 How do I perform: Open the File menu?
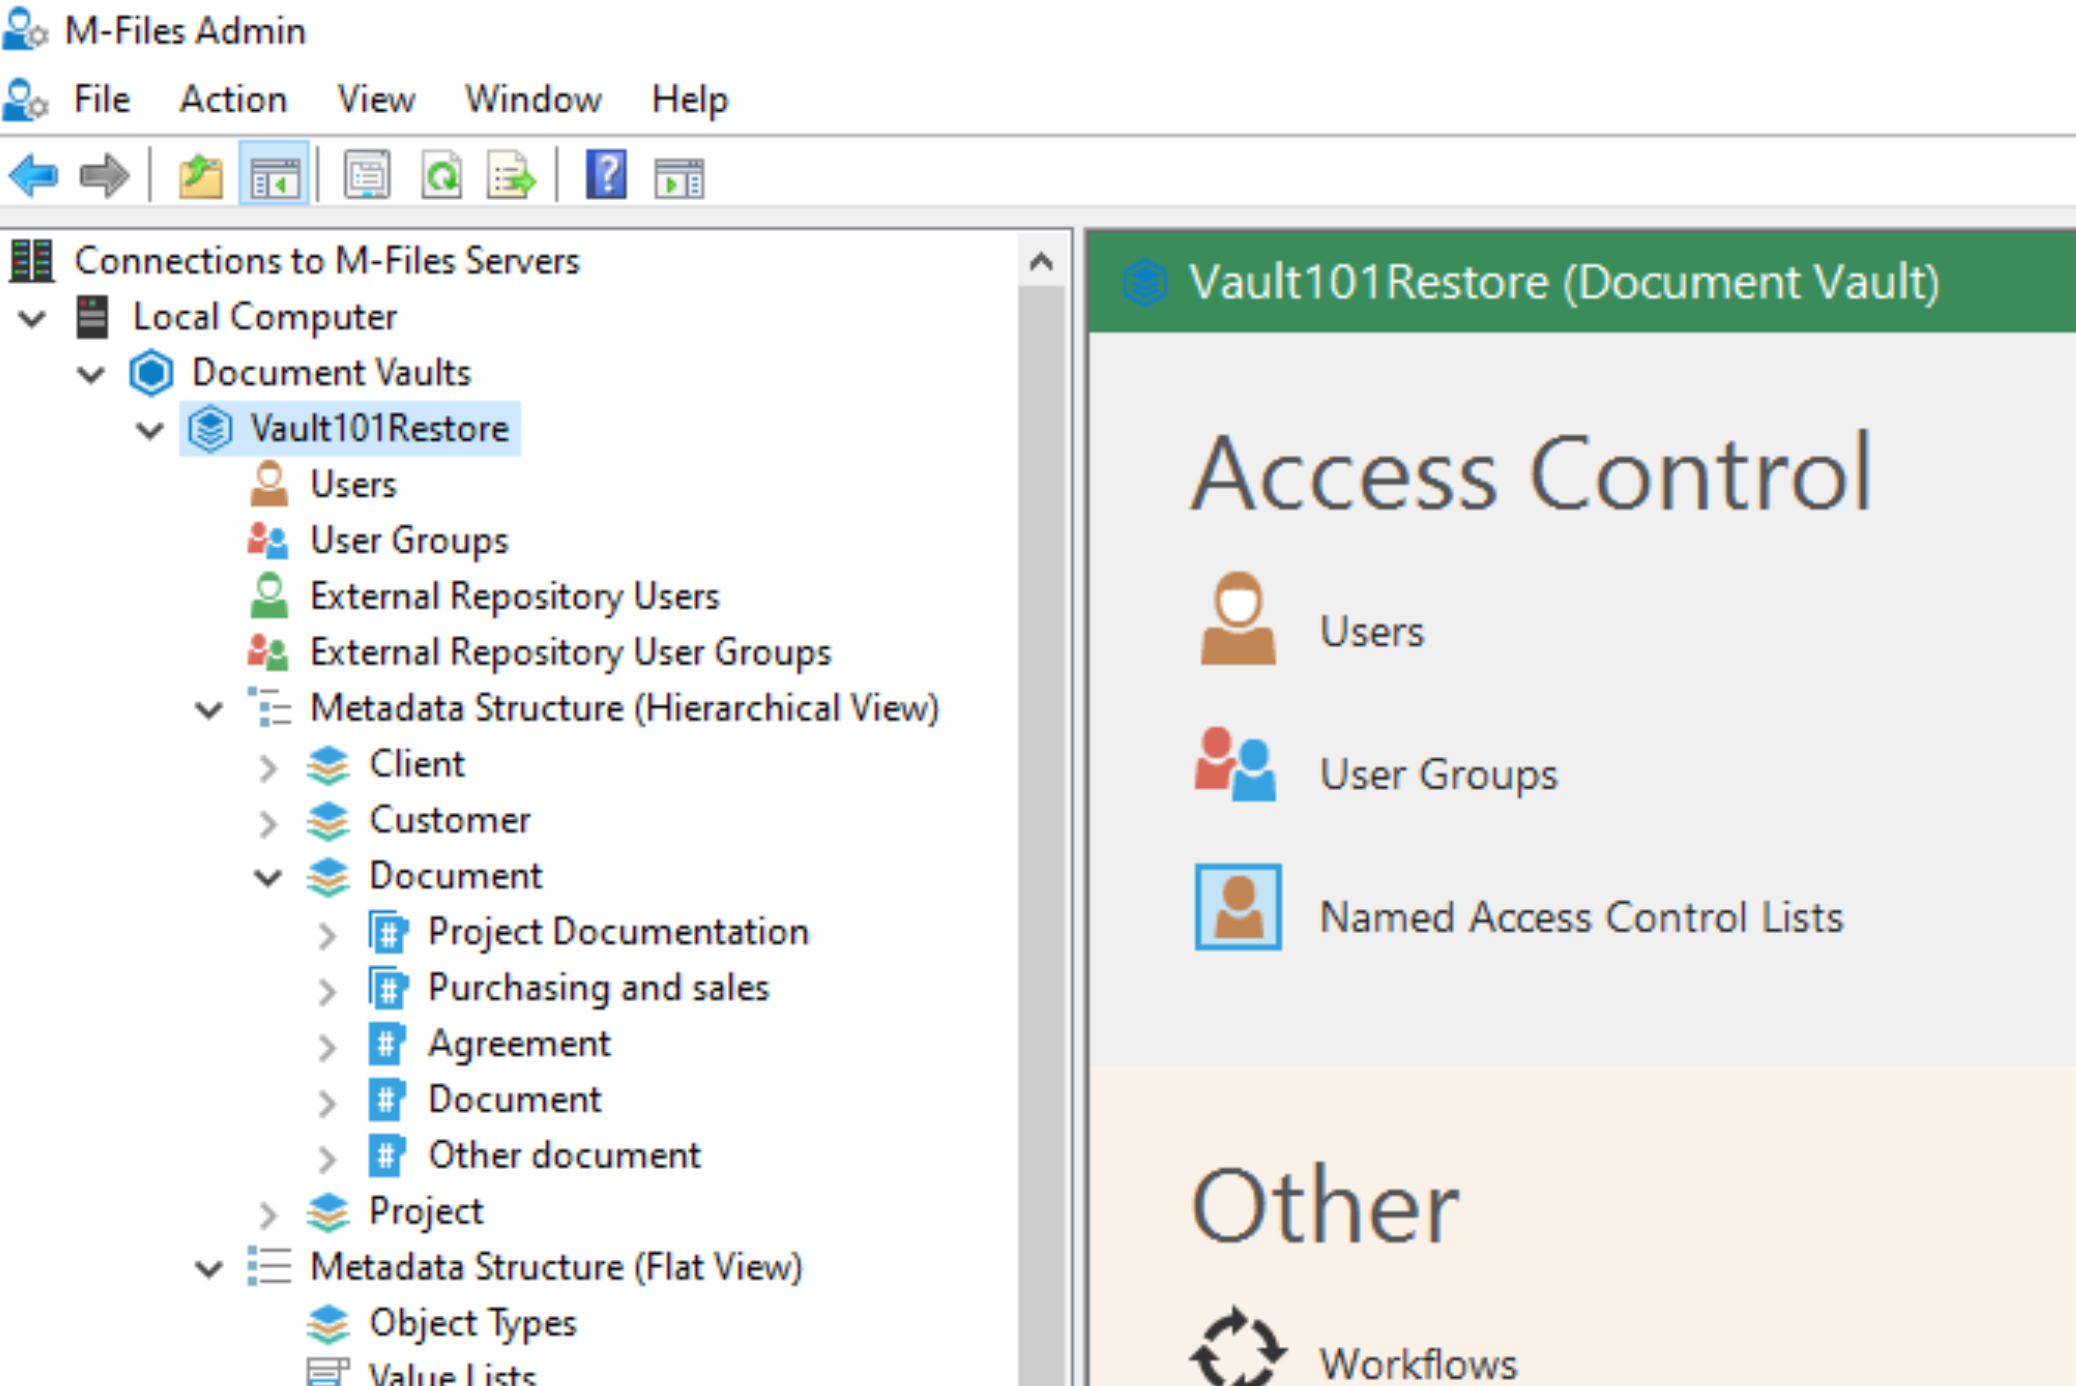102,99
